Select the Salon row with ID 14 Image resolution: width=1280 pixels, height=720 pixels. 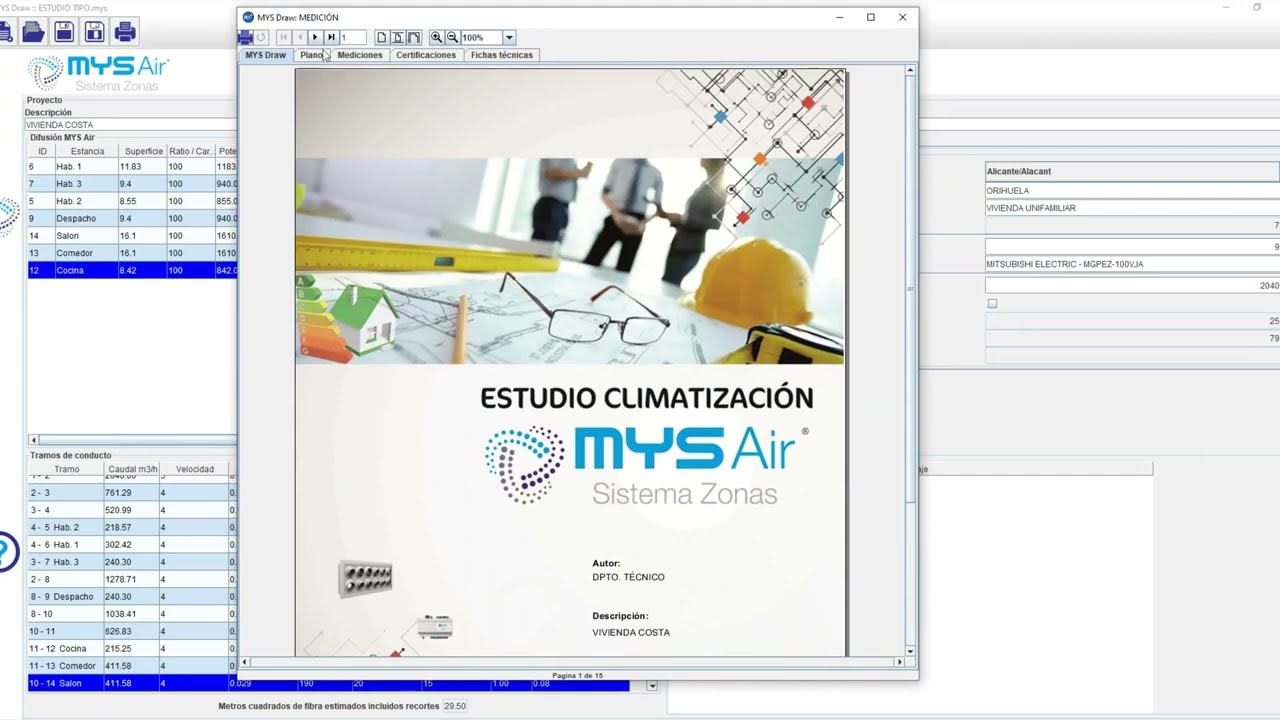tap(132, 236)
